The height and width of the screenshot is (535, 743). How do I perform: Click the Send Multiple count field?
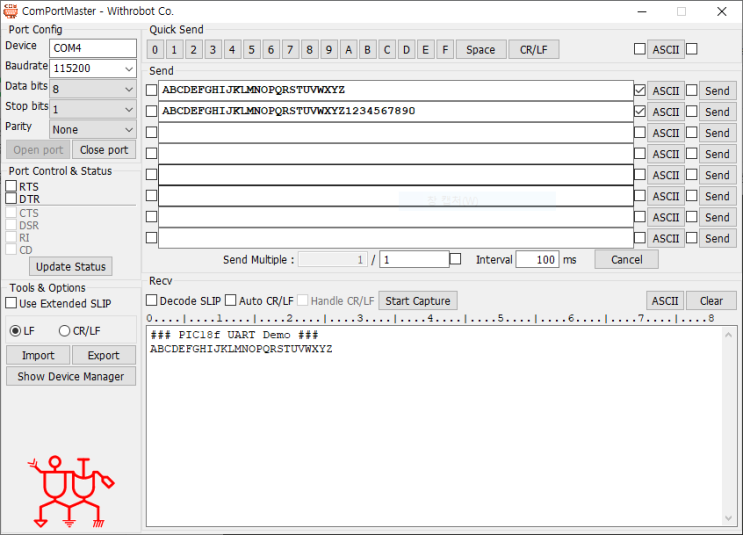(414, 259)
